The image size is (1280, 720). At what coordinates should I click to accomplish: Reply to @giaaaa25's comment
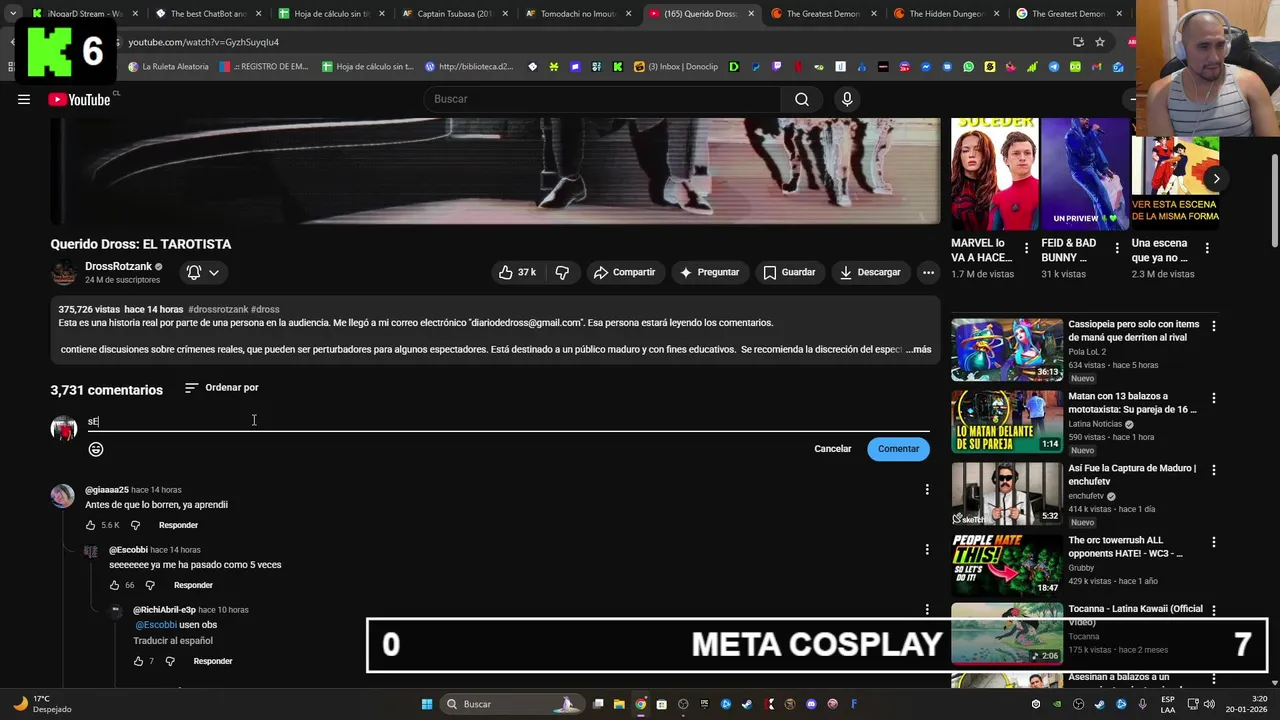(178, 525)
